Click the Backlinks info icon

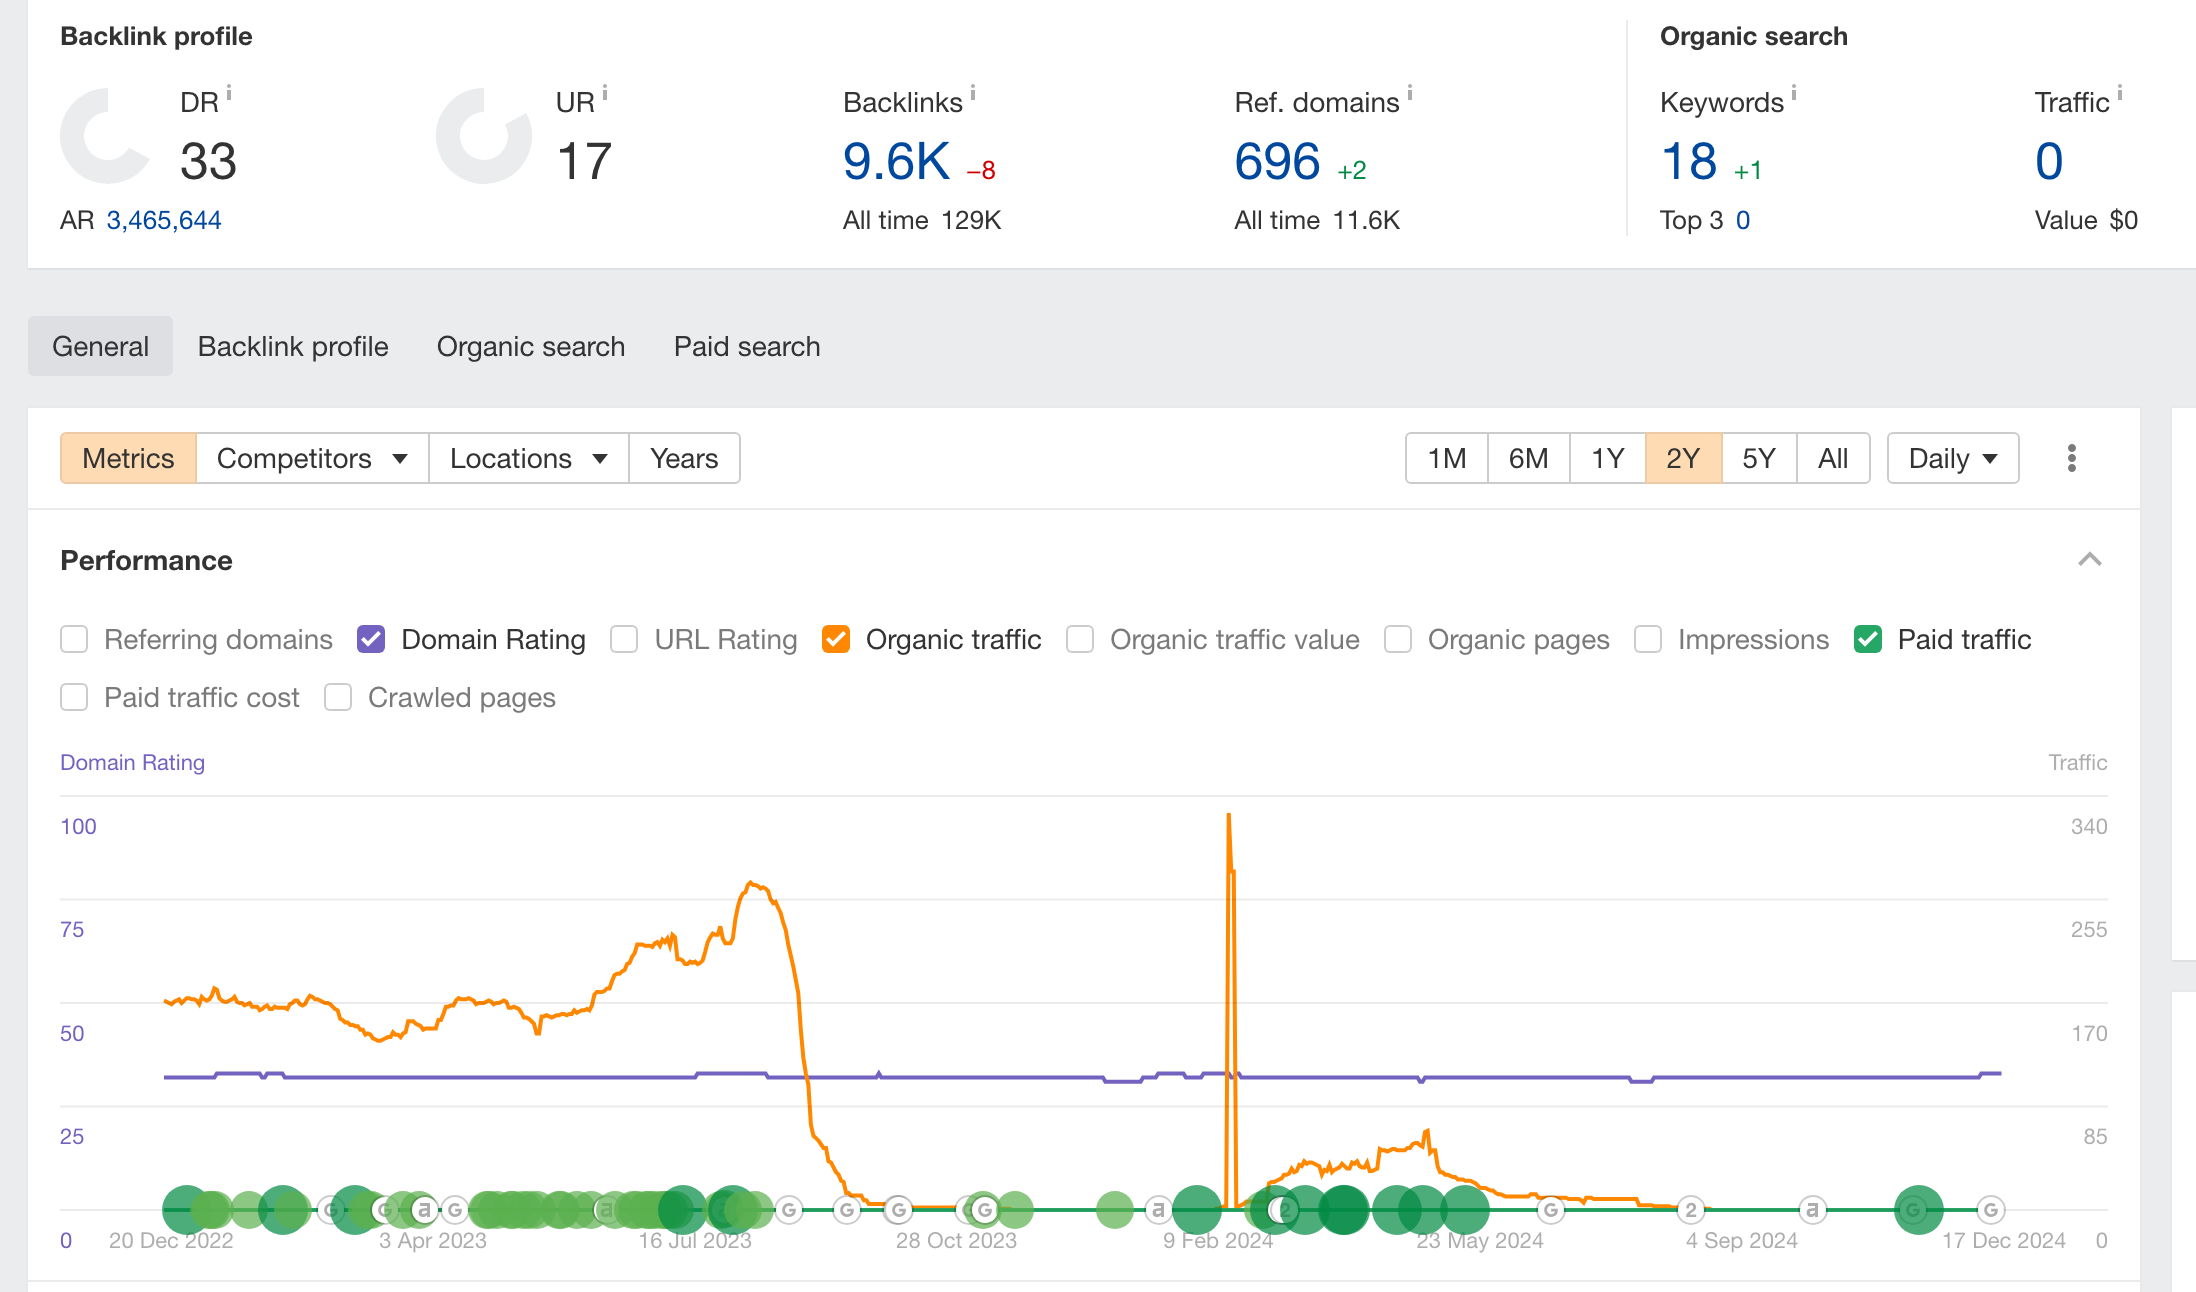click(x=973, y=93)
